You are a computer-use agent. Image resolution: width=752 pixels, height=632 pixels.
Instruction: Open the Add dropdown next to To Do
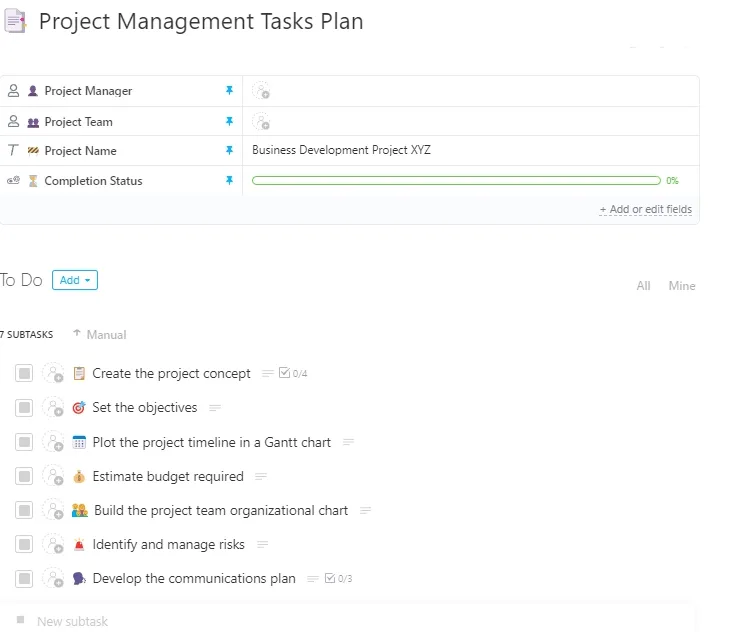click(75, 280)
